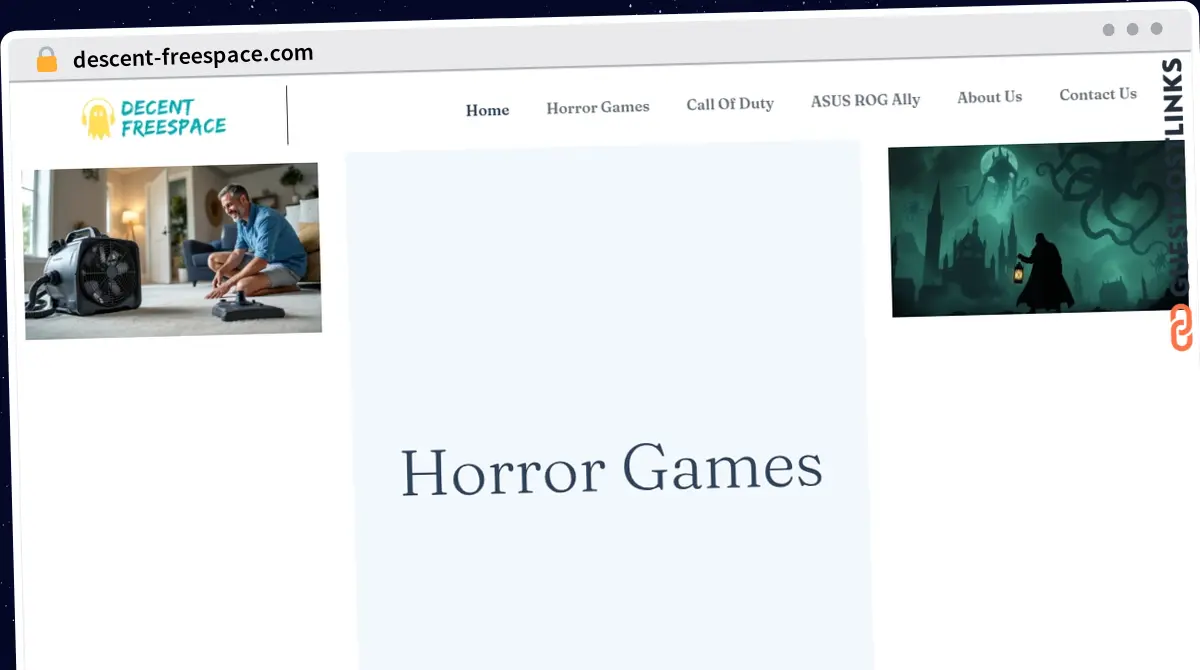The height and width of the screenshot is (670, 1200).
Task: Open the Home menu item
Action: click(x=488, y=110)
